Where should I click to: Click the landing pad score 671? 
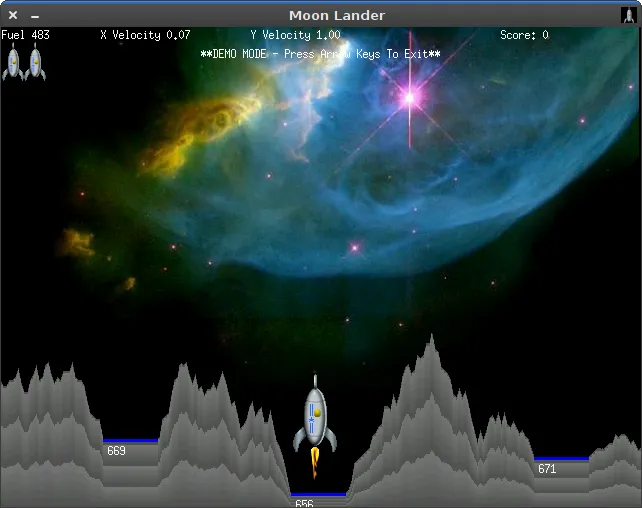[x=547, y=468]
